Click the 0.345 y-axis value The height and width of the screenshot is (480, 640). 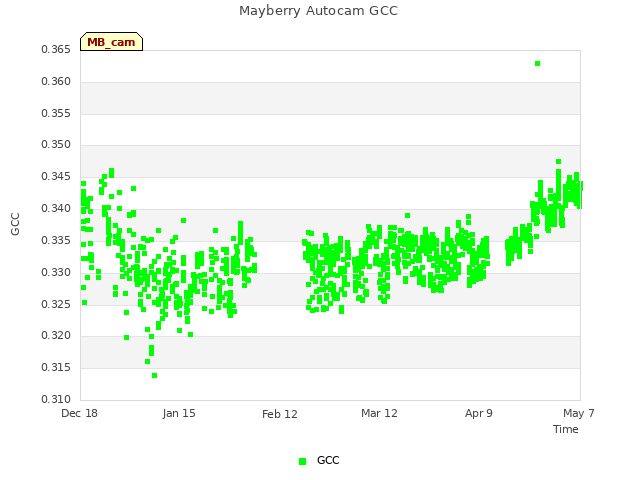56,177
